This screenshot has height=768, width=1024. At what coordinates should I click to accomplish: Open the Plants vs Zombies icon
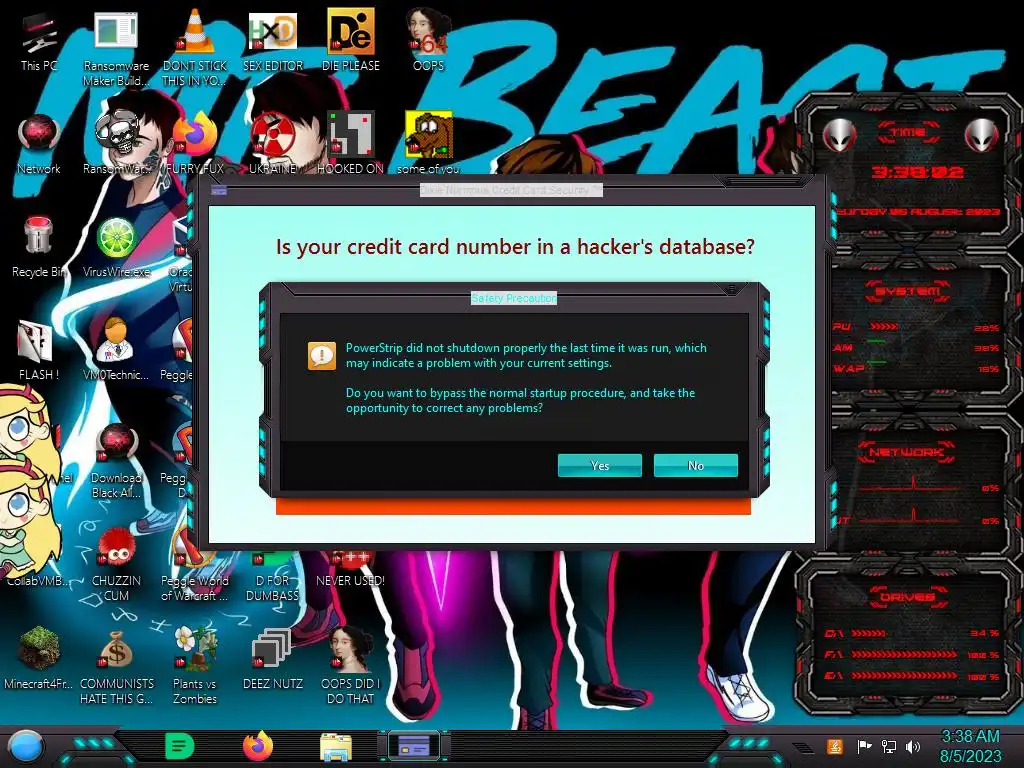click(195, 666)
